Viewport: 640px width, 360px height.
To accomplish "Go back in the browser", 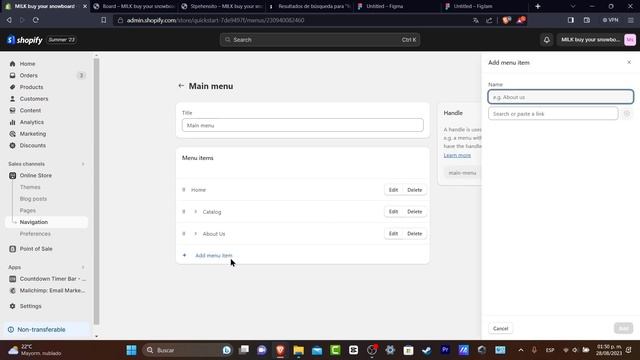I will pyautogui.click(x=9, y=20).
